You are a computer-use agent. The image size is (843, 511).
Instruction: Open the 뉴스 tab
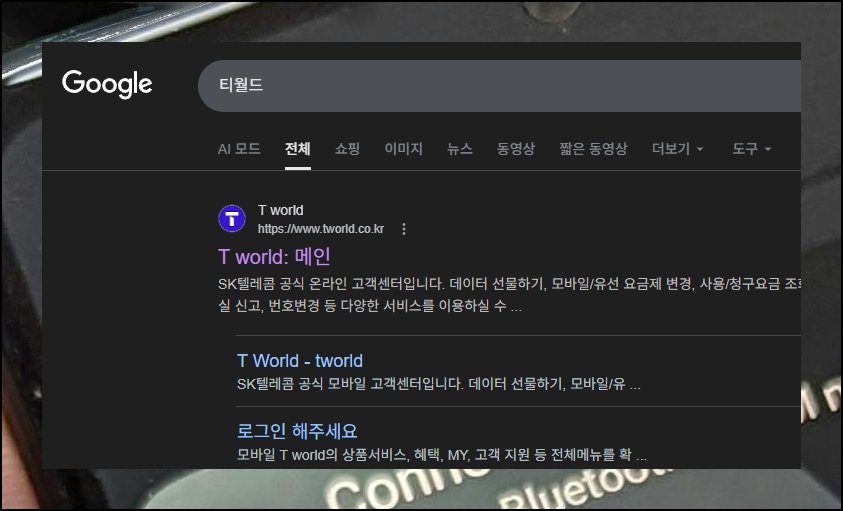[460, 148]
